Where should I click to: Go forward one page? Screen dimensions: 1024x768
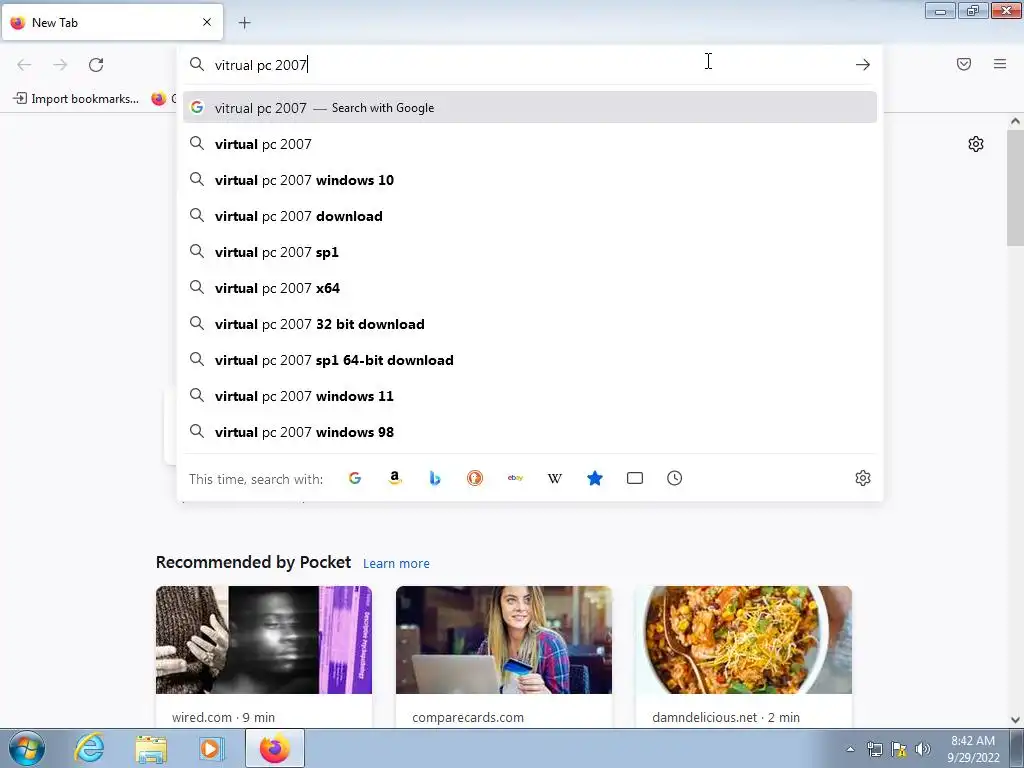[x=60, y=65]
